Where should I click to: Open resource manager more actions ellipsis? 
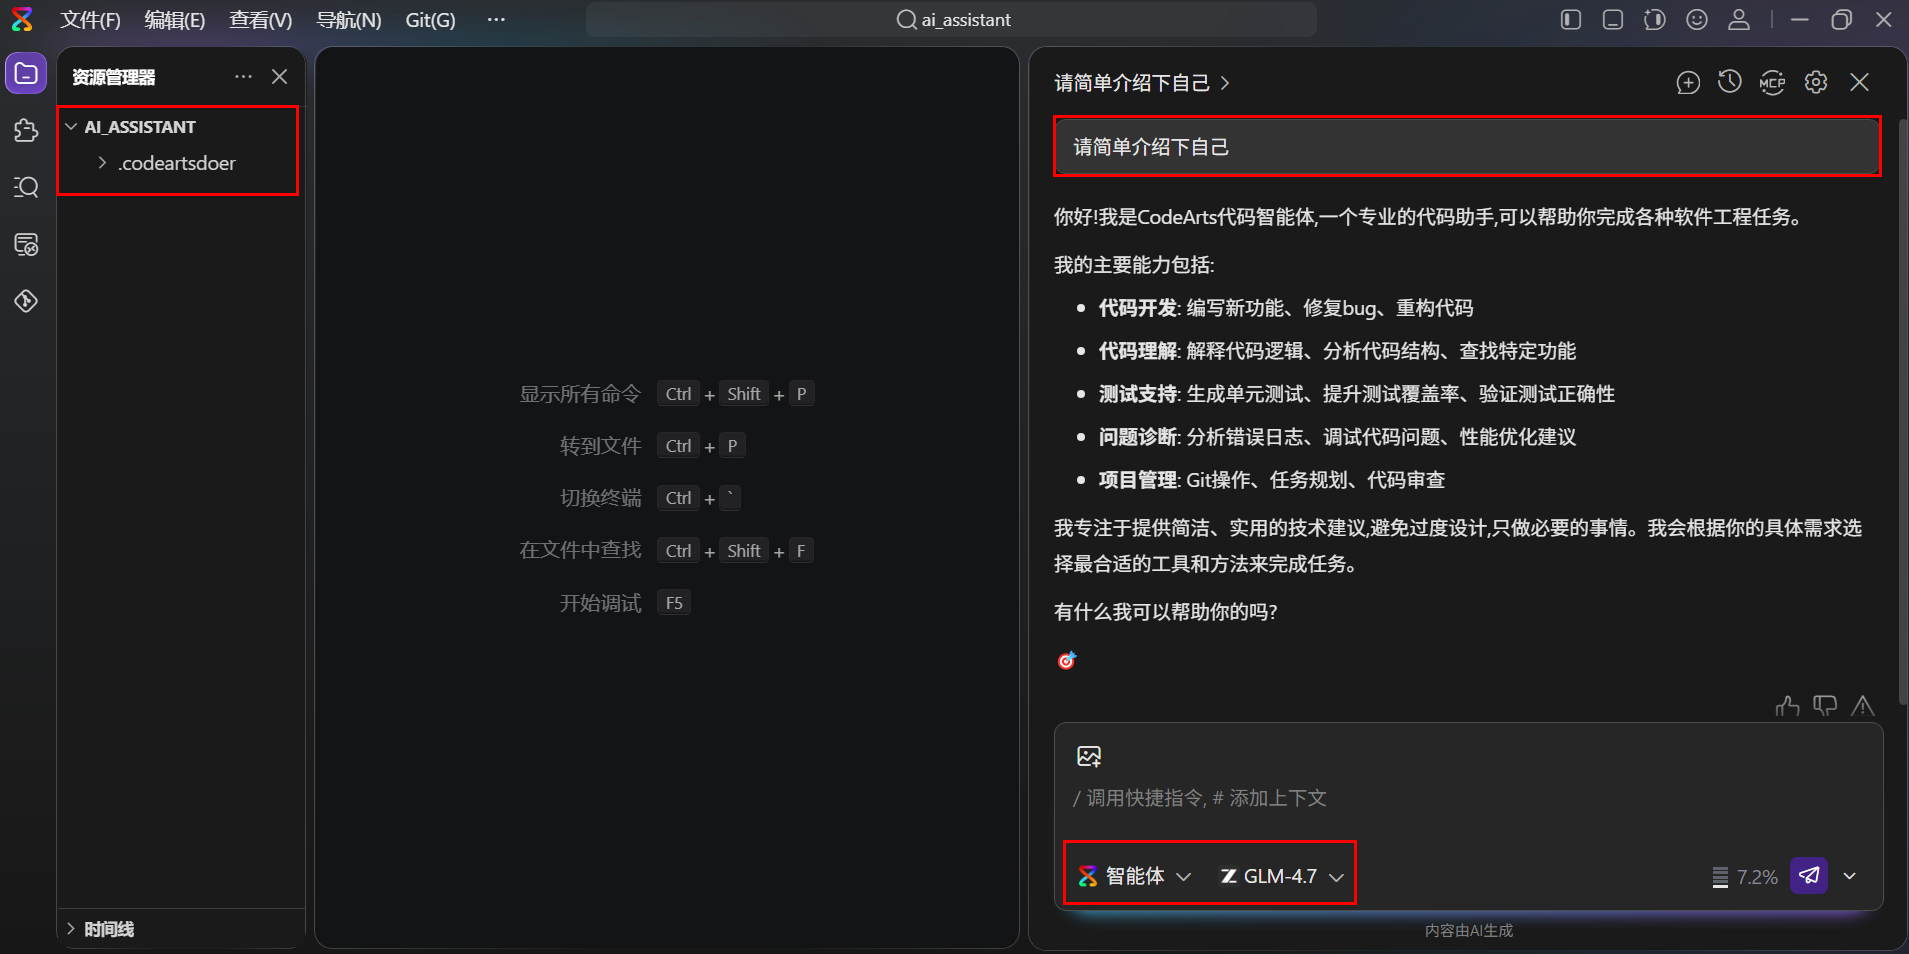click(x=243, y=77)
